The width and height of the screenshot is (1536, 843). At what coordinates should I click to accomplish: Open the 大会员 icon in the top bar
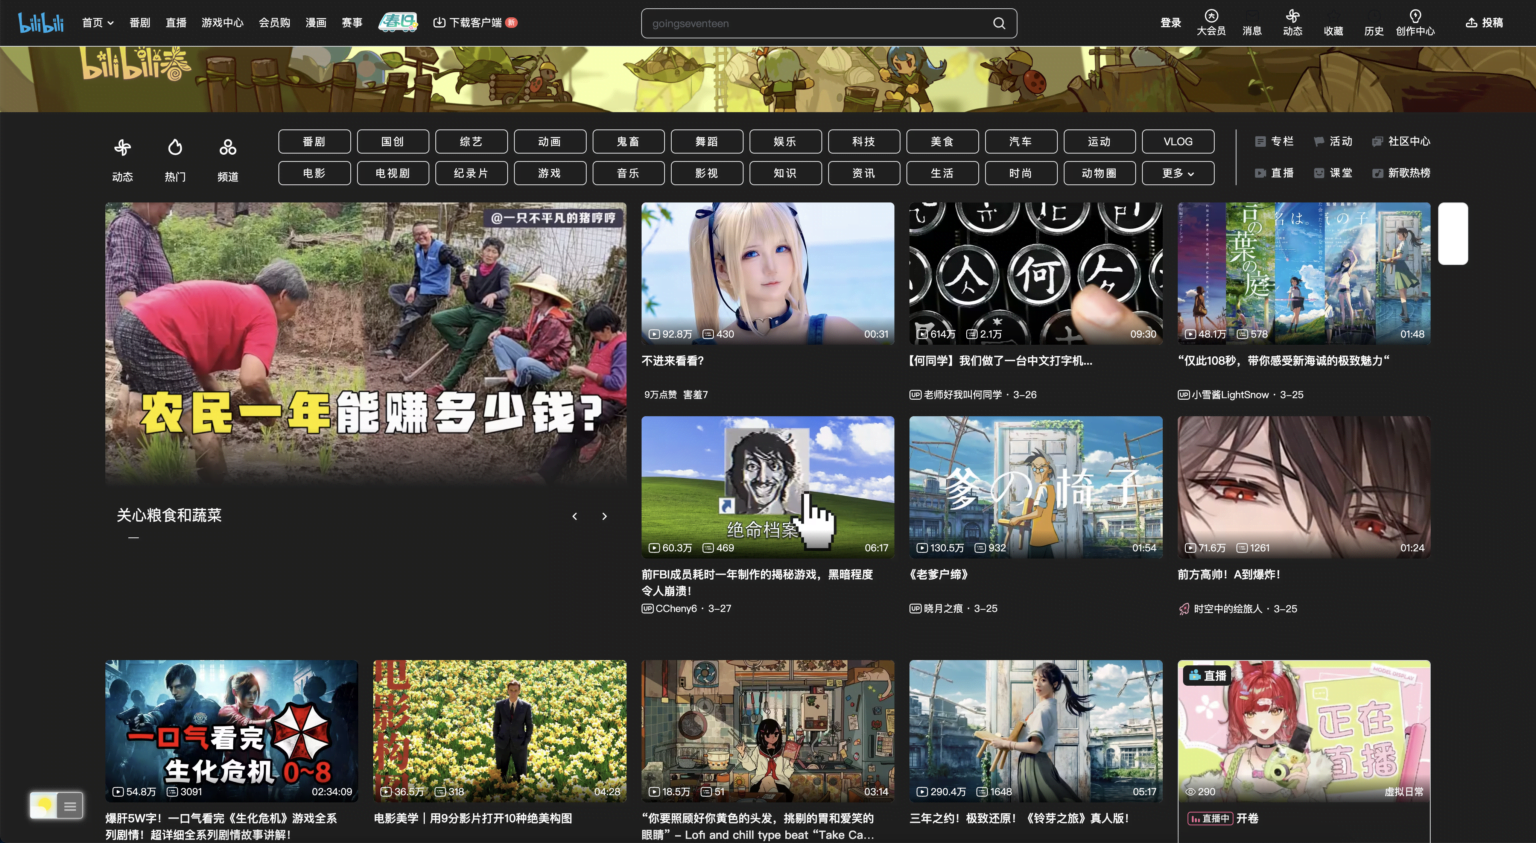coord(1211,22)
